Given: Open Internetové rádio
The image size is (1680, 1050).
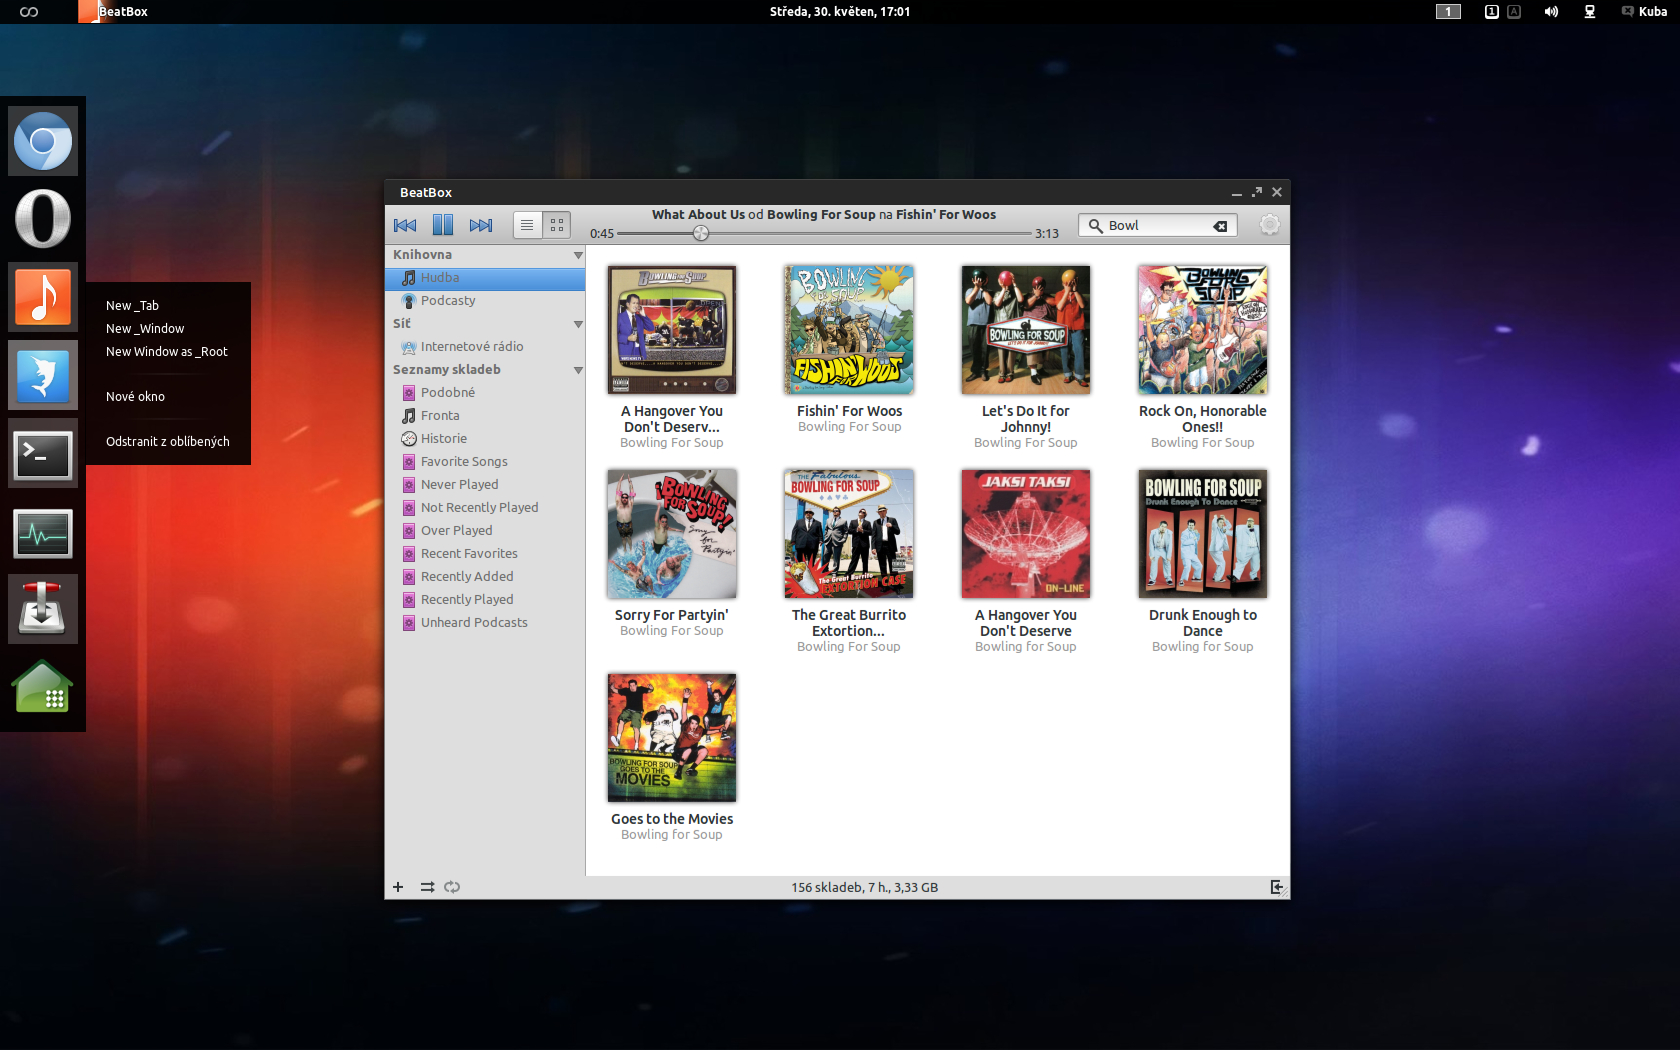Looking at the screenshot, I should (x=485, y=347).
